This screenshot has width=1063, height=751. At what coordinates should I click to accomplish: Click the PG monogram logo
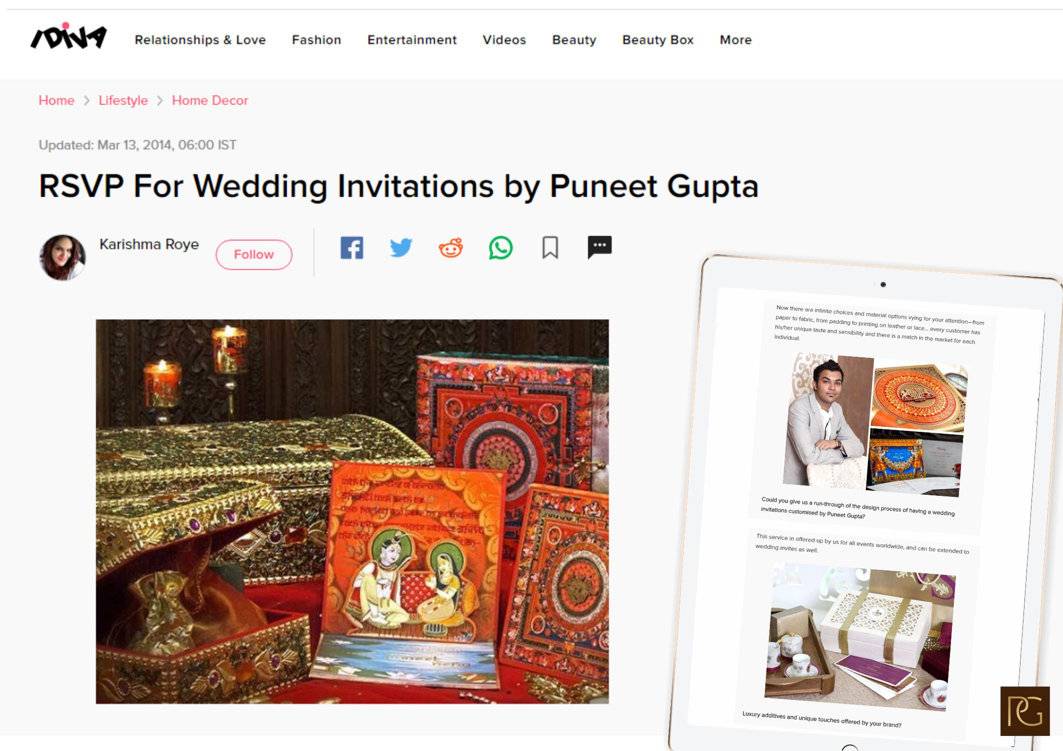pos(1024,711)
